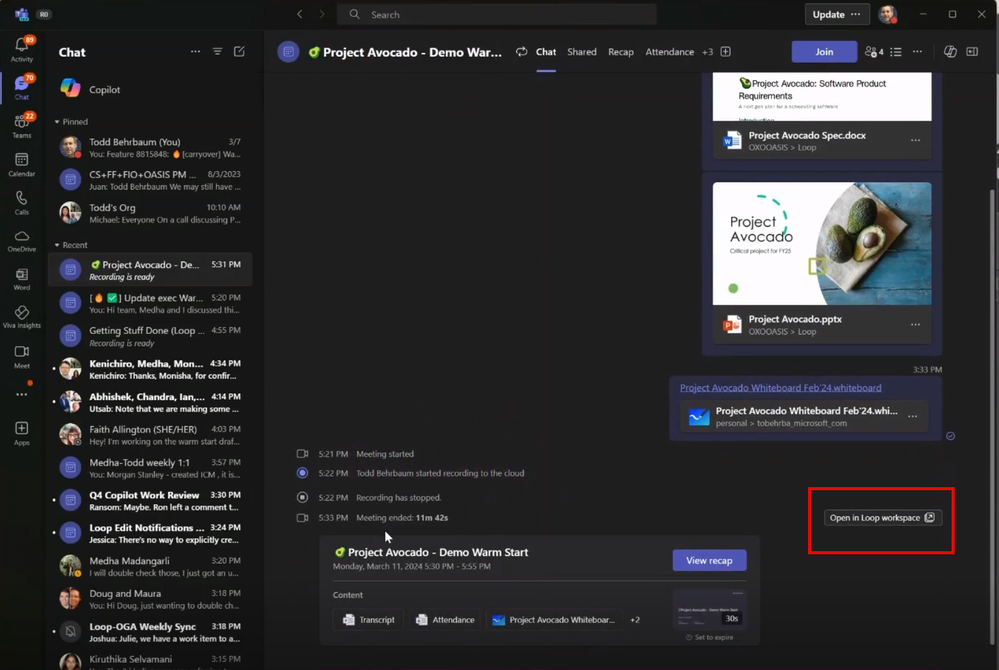999x670 pixels.
Task: Open Copilot icon in the chat header
Action: click(x=950, y=52)
